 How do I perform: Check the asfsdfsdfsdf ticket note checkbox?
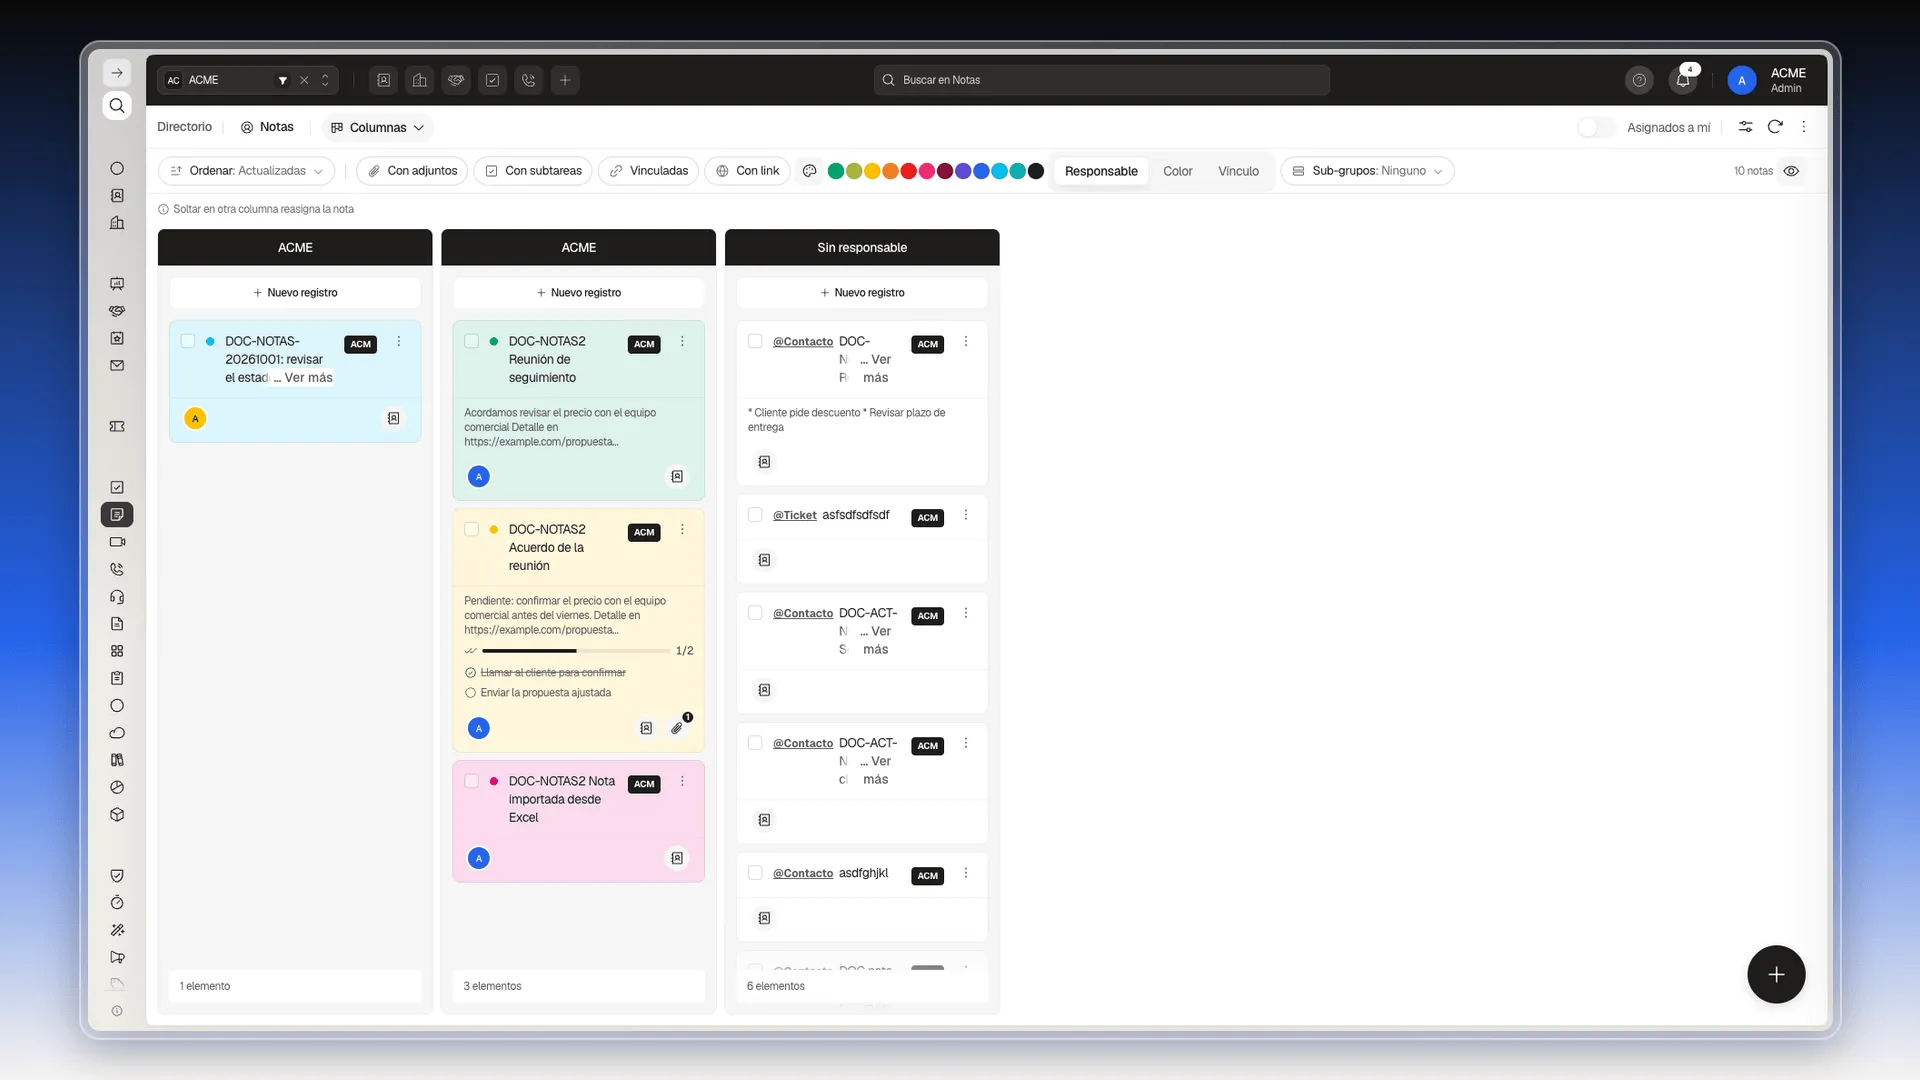755,515
